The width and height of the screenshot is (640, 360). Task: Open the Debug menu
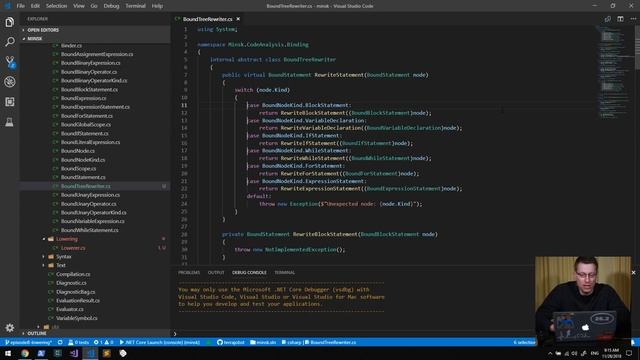click(111, 6)
